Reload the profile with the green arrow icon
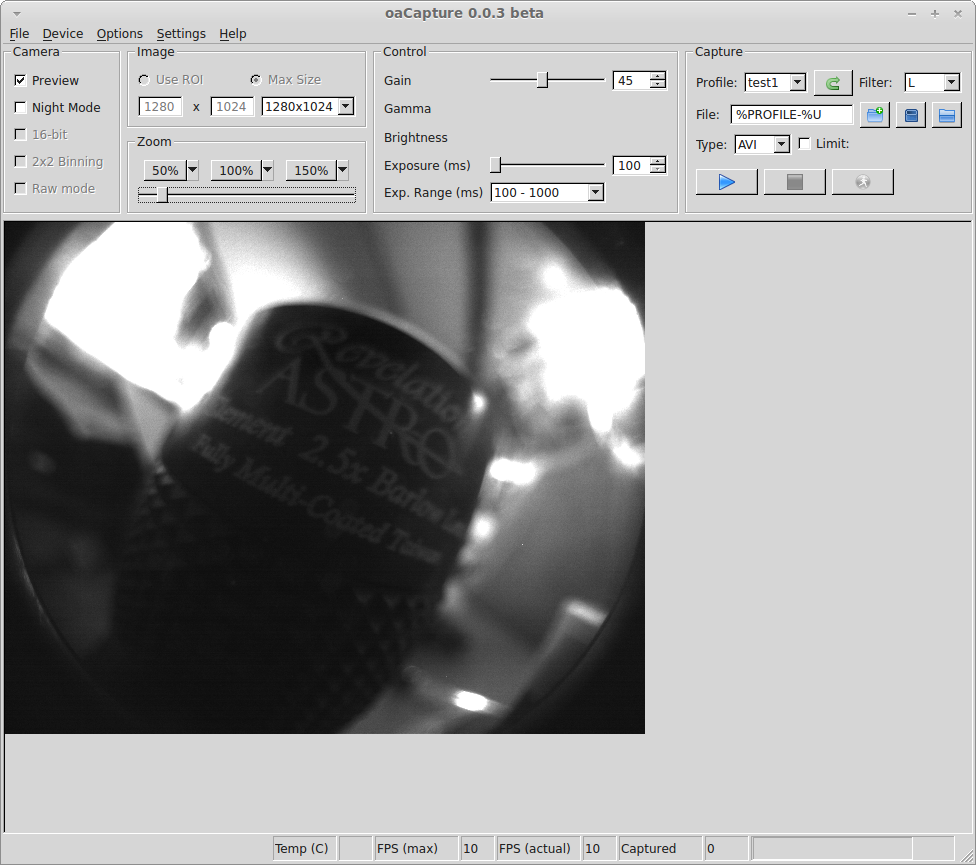The width and height of the screenshot is (976, 865). [833, 83]
